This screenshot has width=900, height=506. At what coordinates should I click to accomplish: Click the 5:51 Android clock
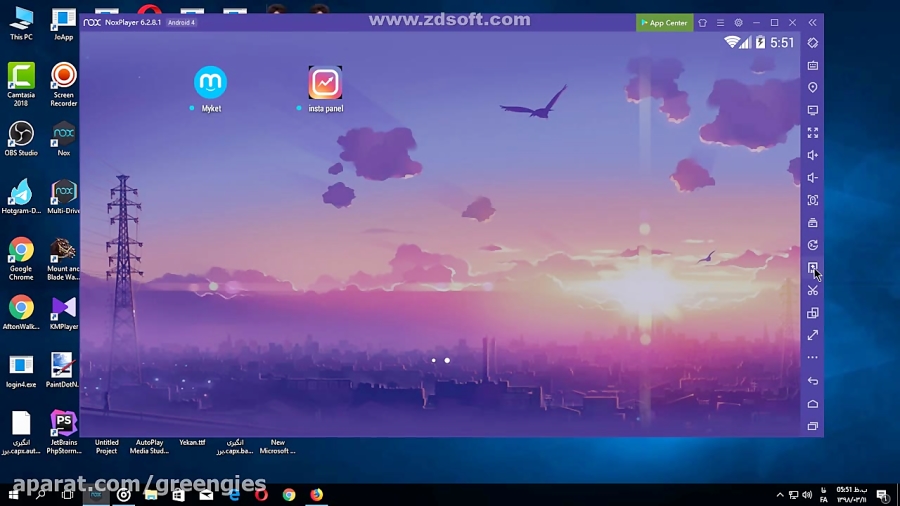pyautogui.click(x=782, y=43)
